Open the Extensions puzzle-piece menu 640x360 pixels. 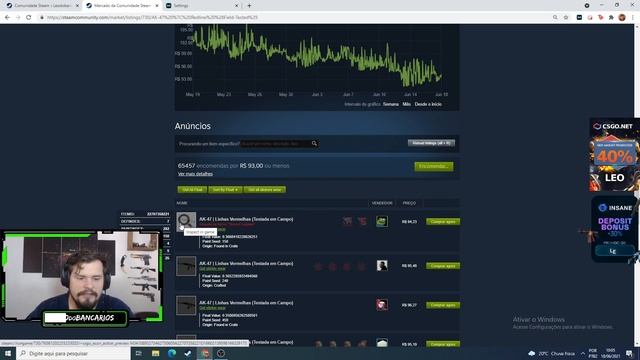pyautogui.click(x=611, y=18)
